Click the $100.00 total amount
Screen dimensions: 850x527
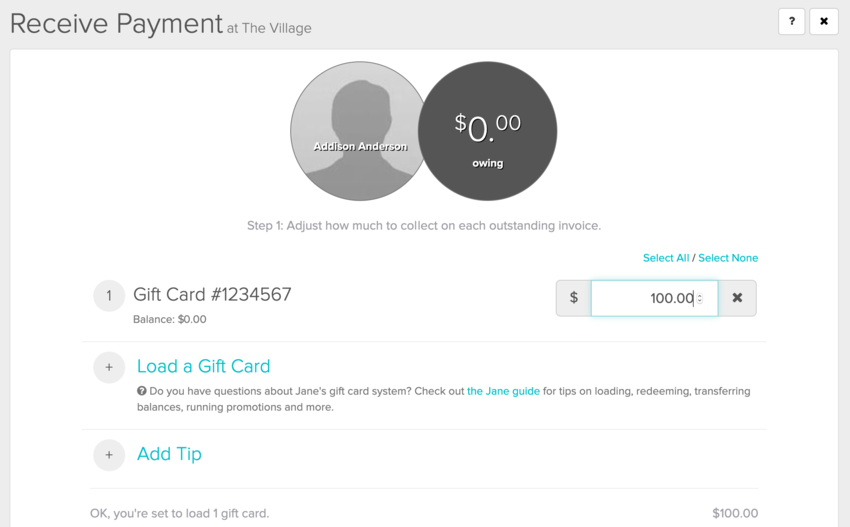click(735, 513)
